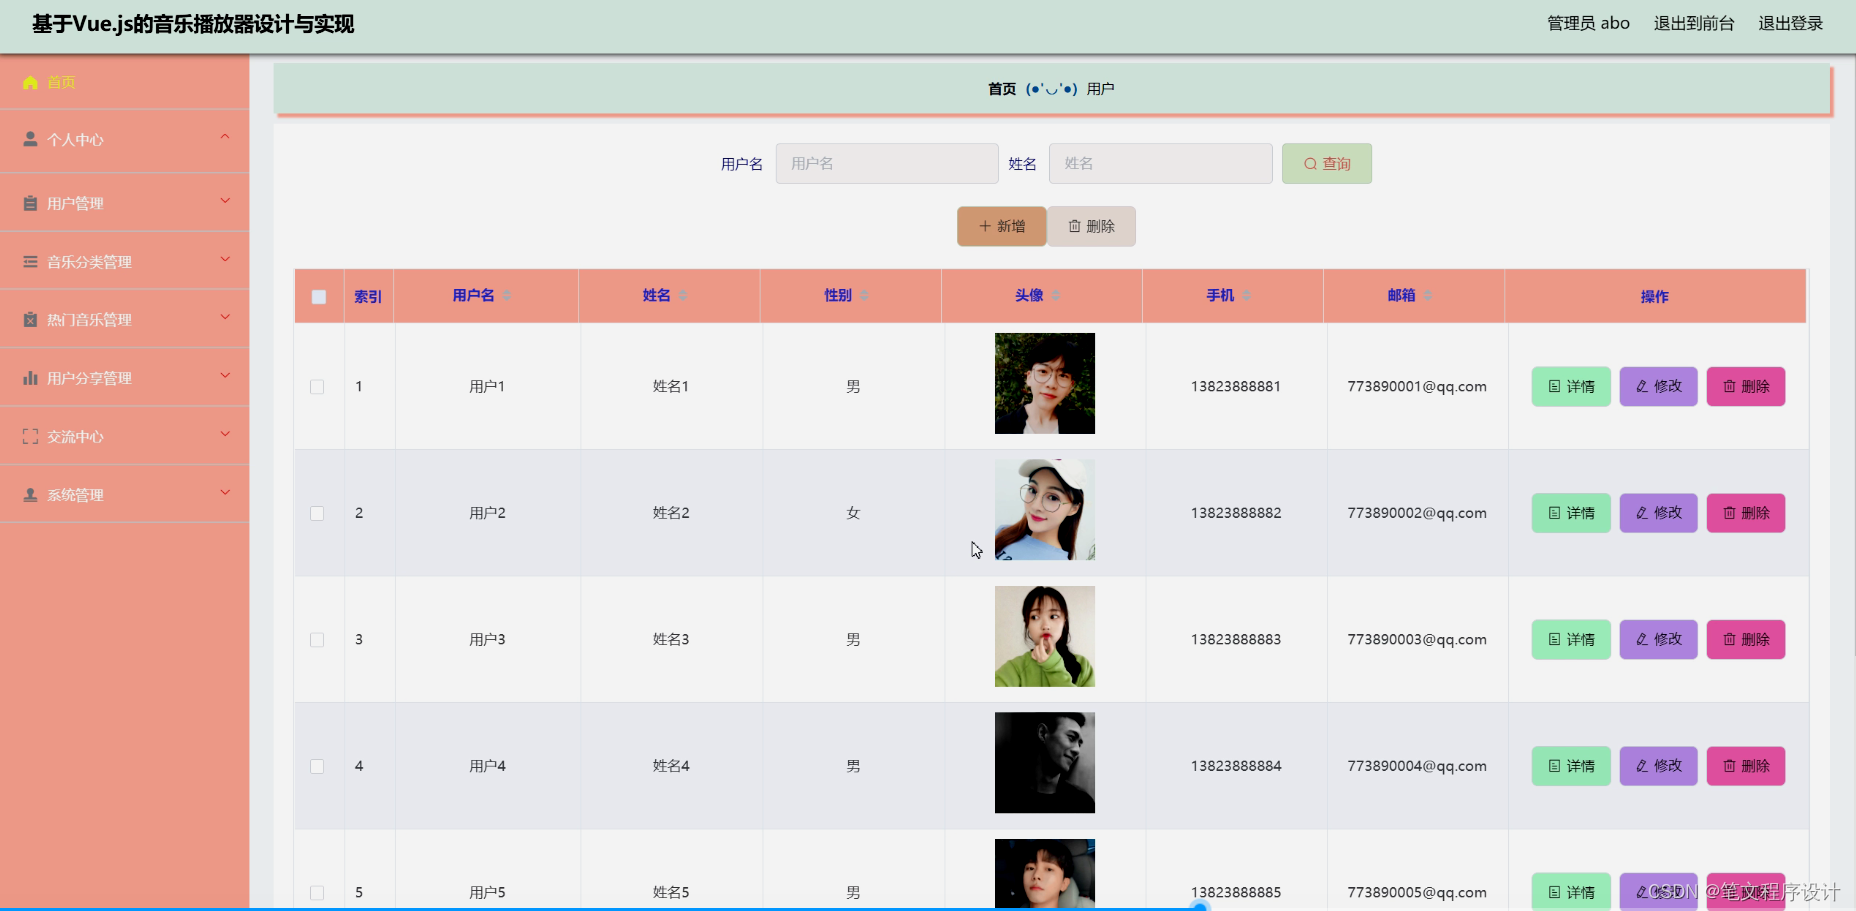Check the checkbox for 用户1 row

318,386
